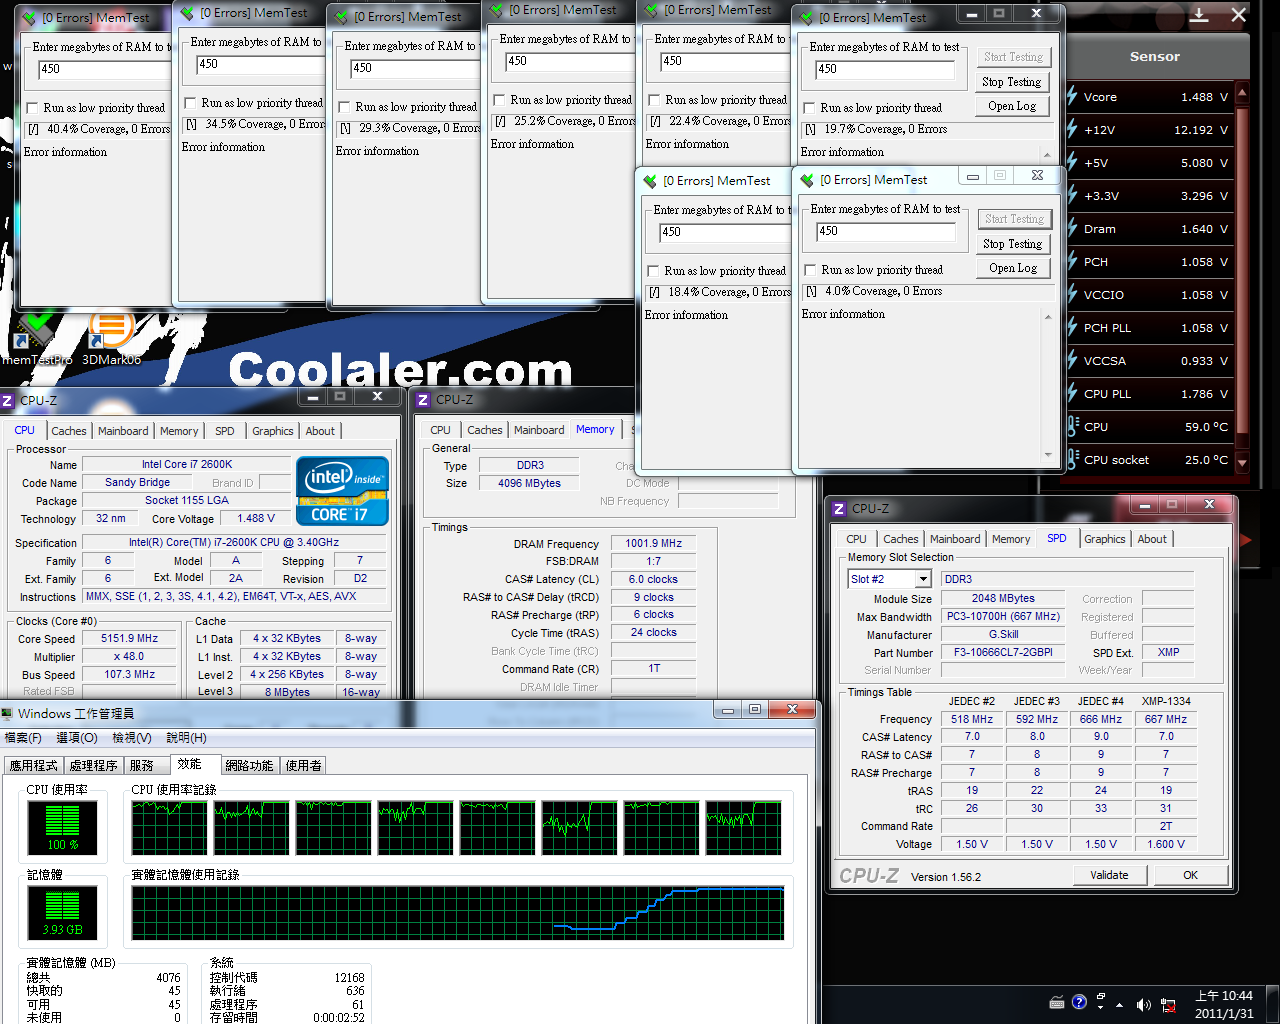Click Open Log in the 4.0% coverage MemTest

pos(1012,268)
